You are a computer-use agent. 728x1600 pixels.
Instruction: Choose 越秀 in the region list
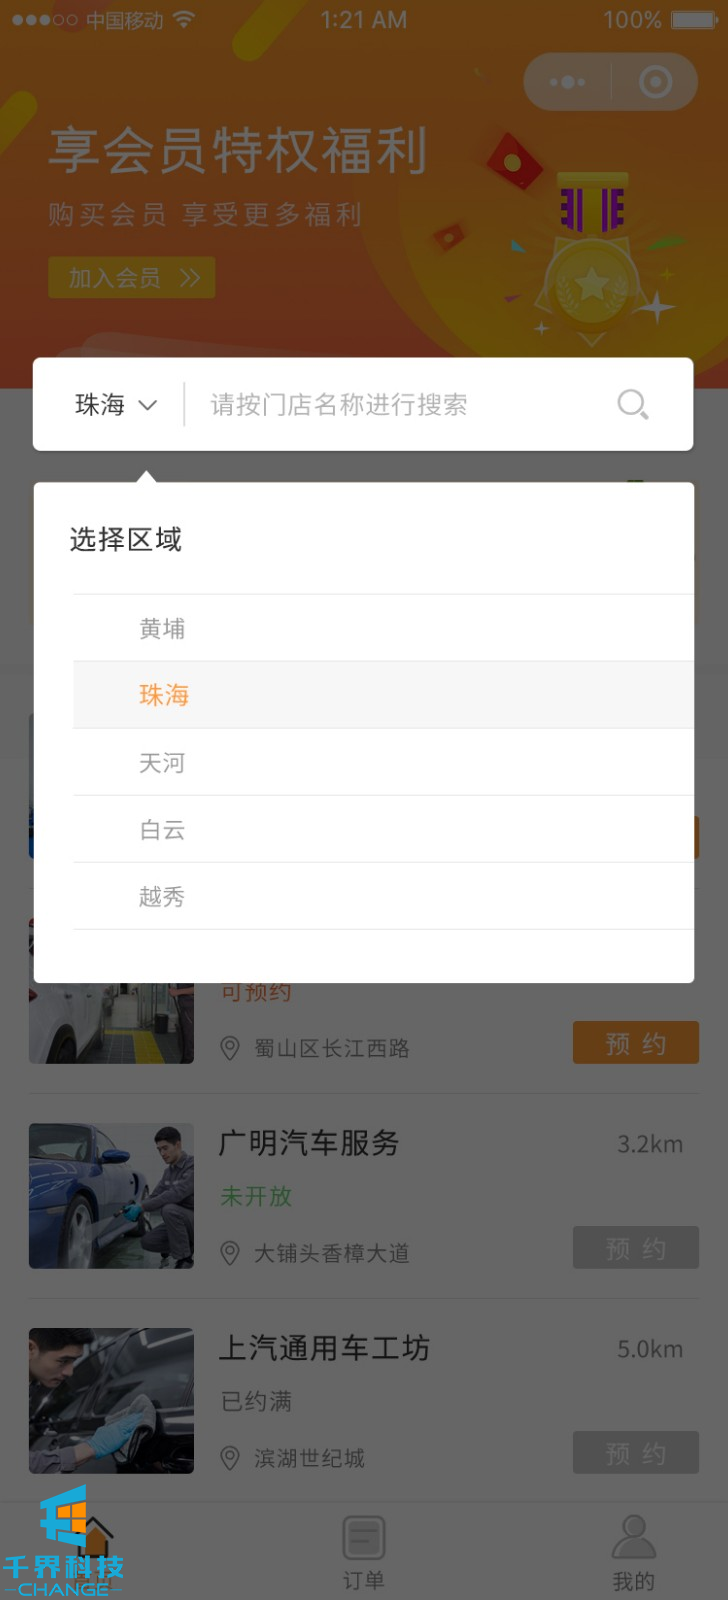tap(162, 897)
